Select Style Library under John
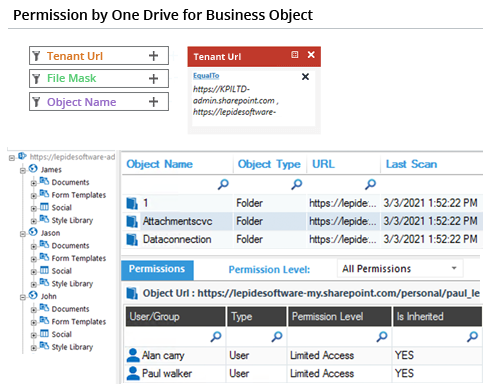The height and width of the screenshot is (390, 500). tap(72, 347)
